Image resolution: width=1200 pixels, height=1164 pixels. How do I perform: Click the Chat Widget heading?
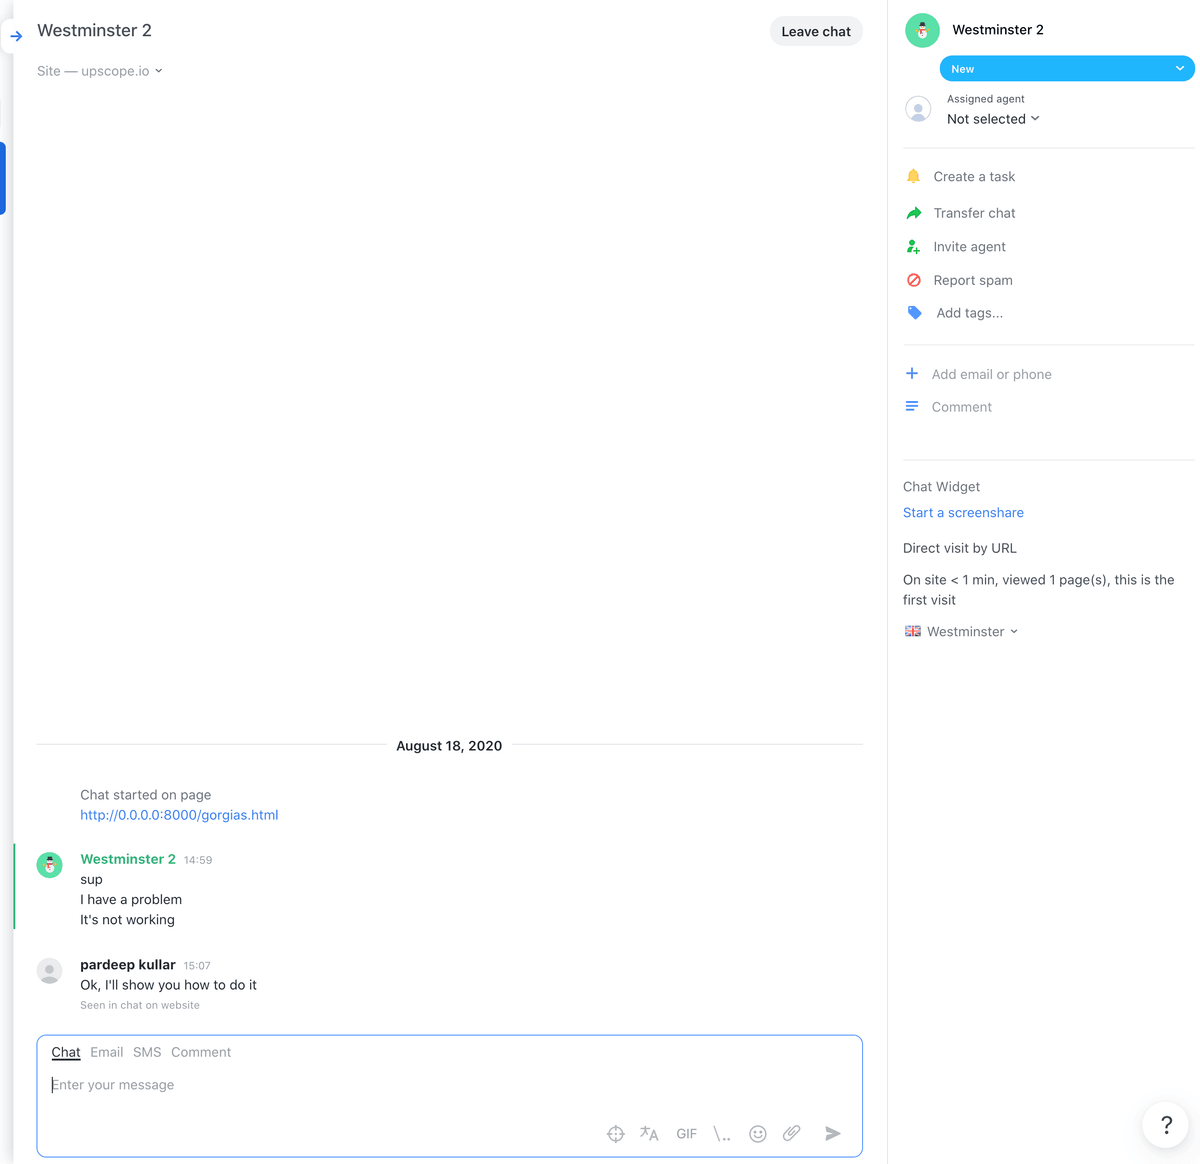pyautogui.click(x=941, y=486)
